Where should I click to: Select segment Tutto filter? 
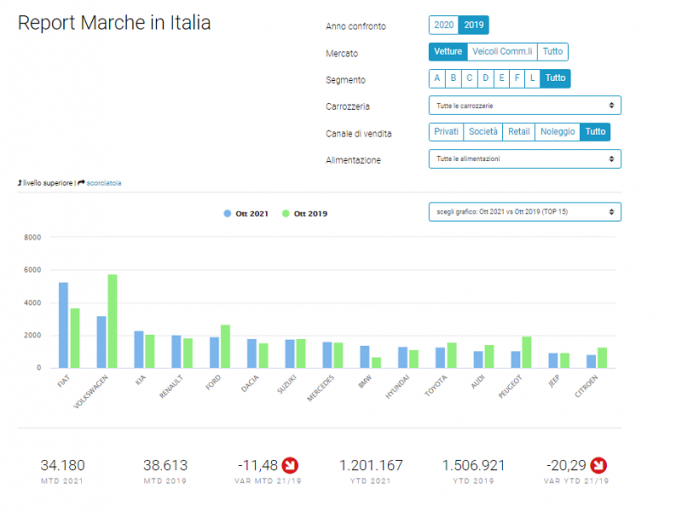[x=555, y=78]
